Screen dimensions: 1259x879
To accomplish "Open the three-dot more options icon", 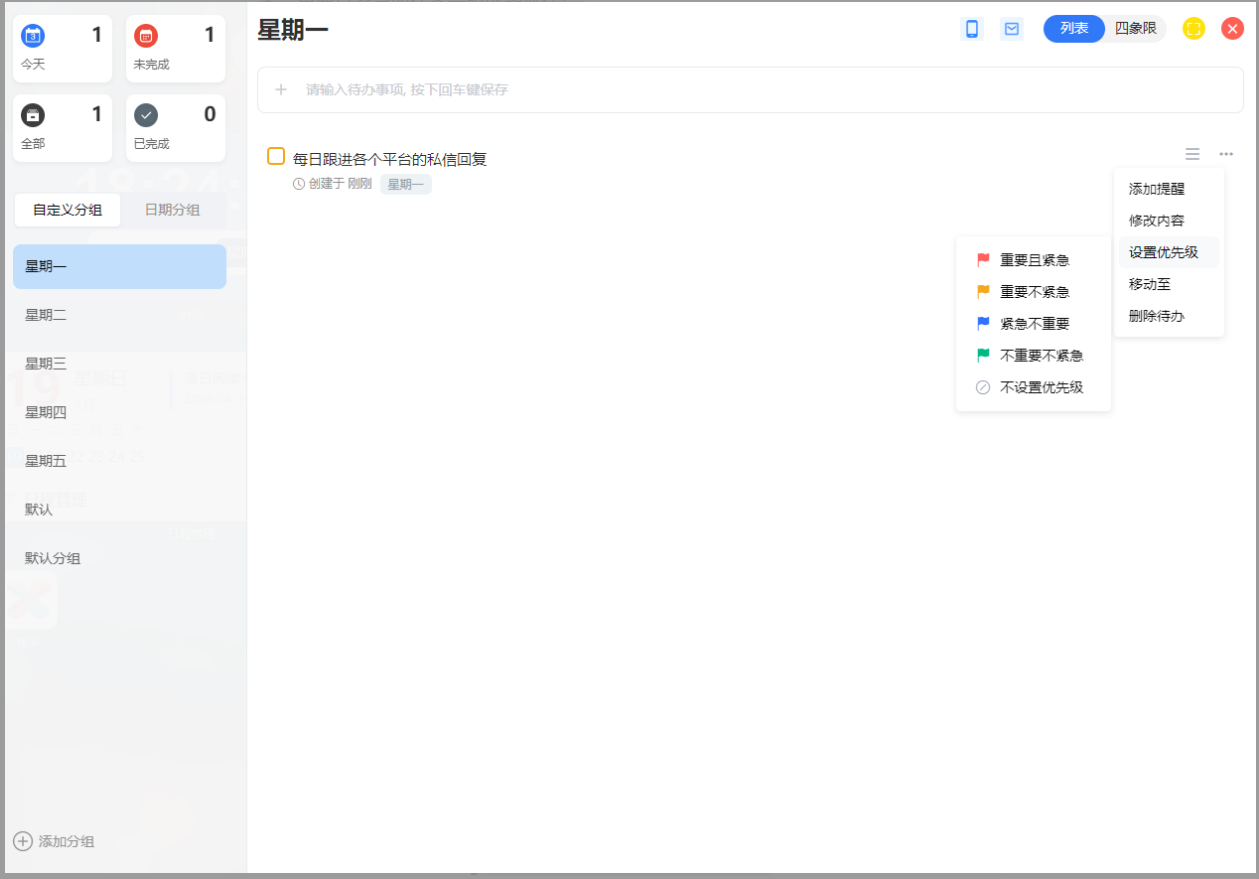I will point(1225,154).
